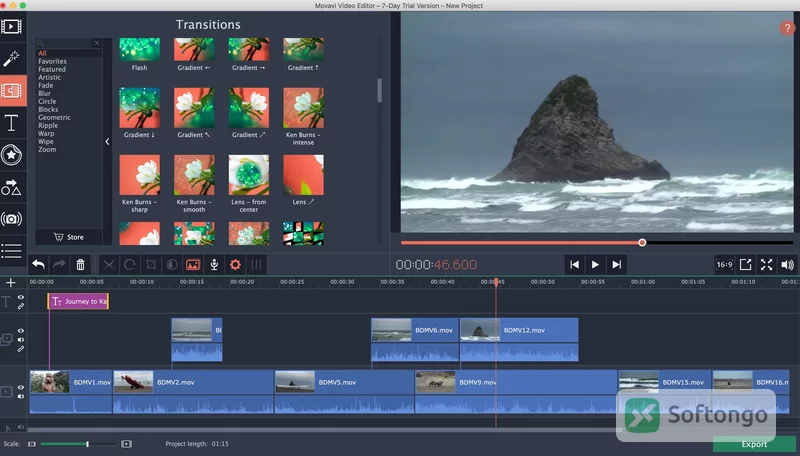Open the Stickers star tab
Screen dimensions: 800x456
[x=11, y=155]
